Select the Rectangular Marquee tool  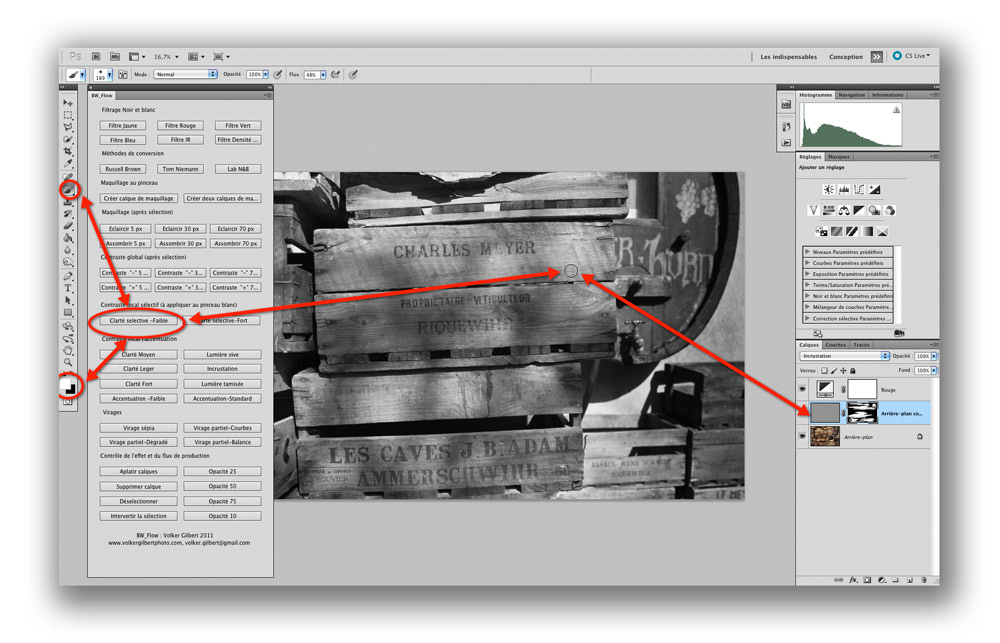pyautogui.click(x=68, y=115)
